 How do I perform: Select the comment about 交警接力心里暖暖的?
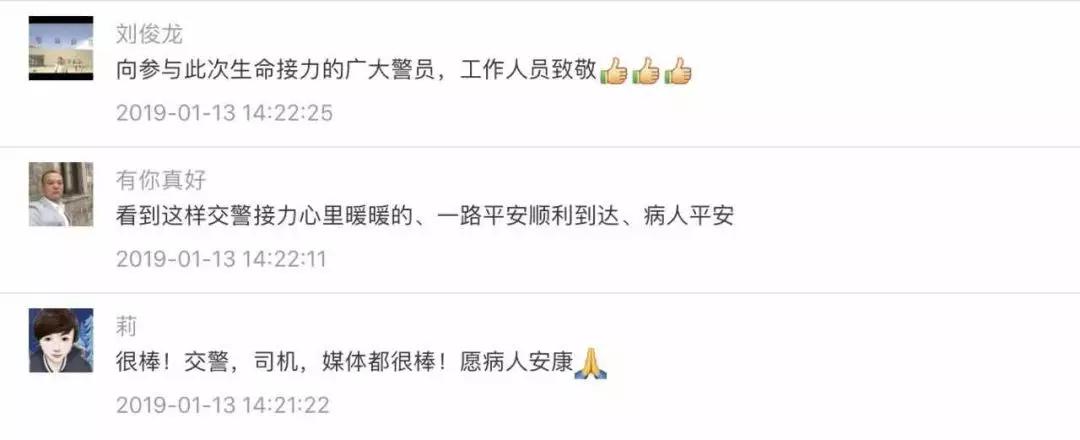pos(425,217)
